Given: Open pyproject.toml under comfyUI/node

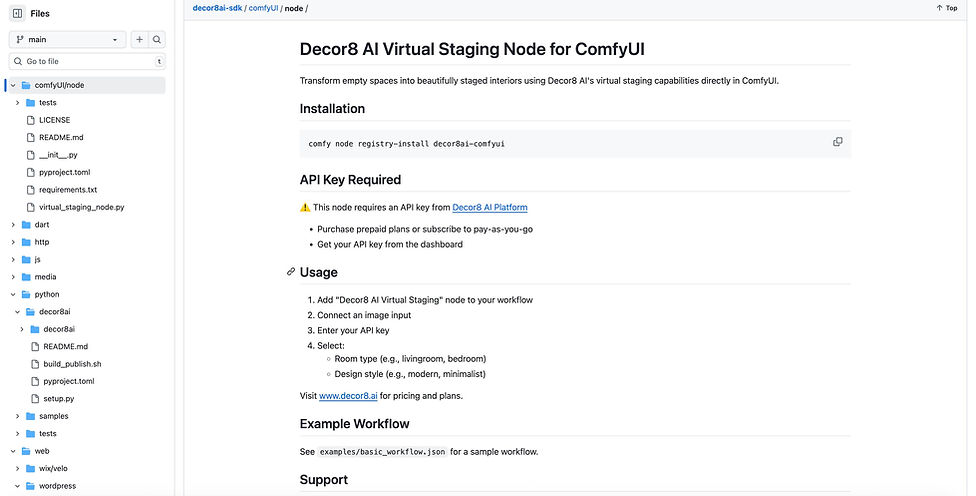Looking at the screenshot, I should pos(64,172).
